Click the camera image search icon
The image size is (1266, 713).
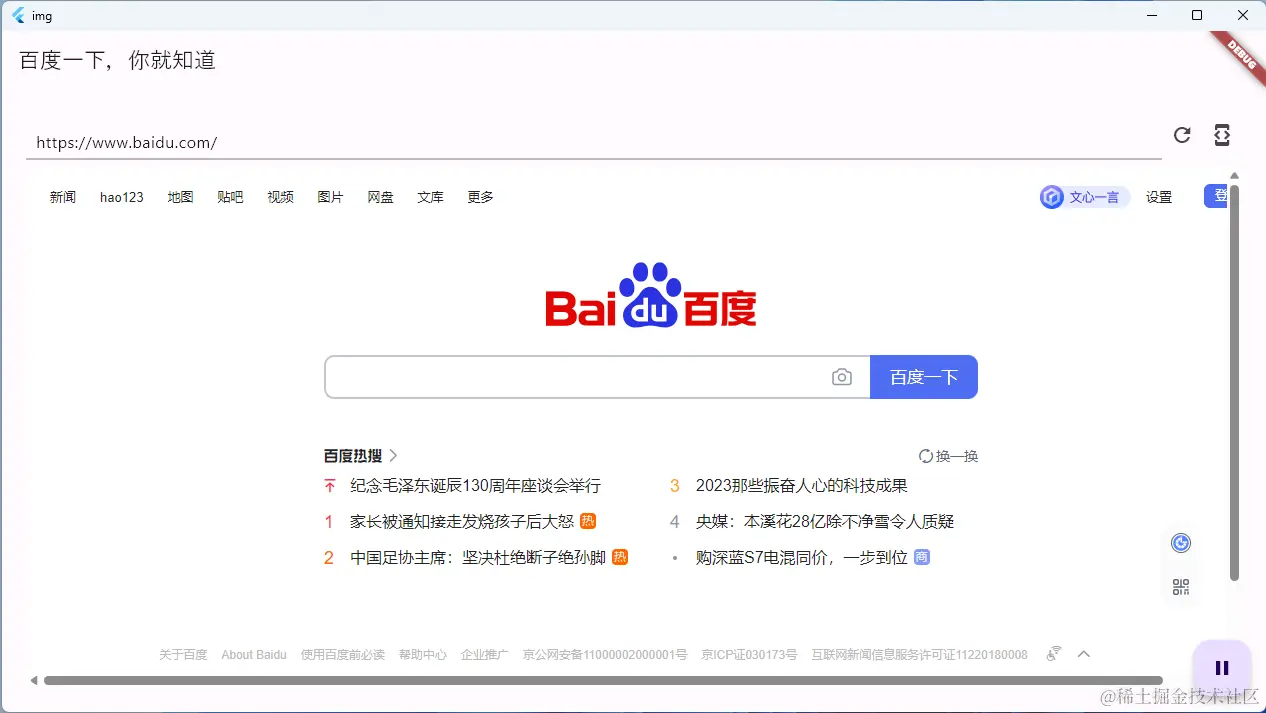pos(842,377)
